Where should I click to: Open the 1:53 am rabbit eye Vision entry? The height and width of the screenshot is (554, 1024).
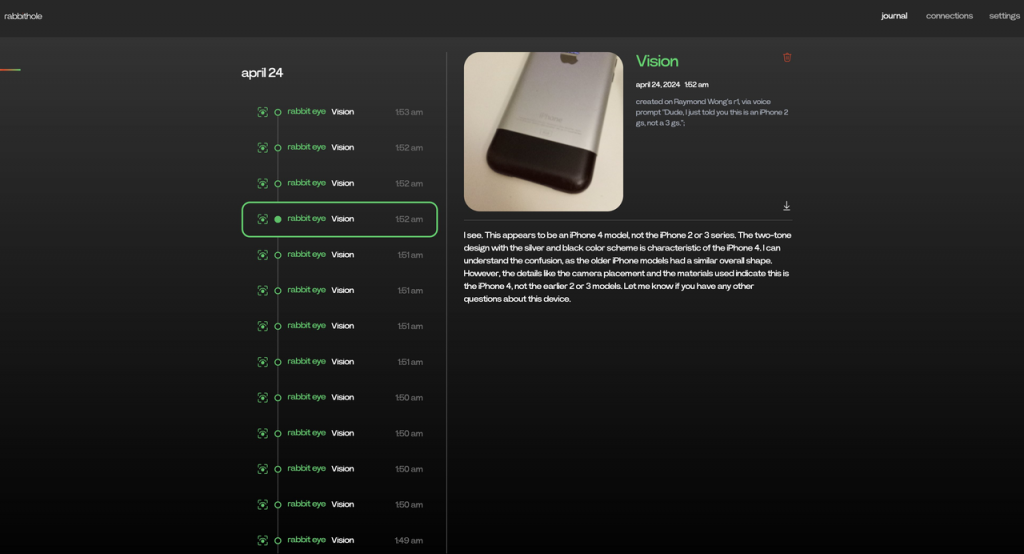[340, 112]
